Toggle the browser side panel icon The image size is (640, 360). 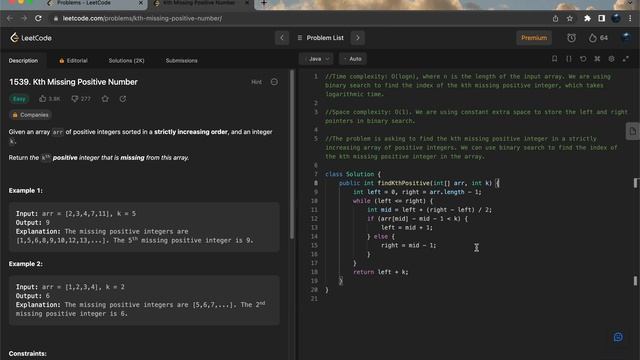tap(602, 18)
